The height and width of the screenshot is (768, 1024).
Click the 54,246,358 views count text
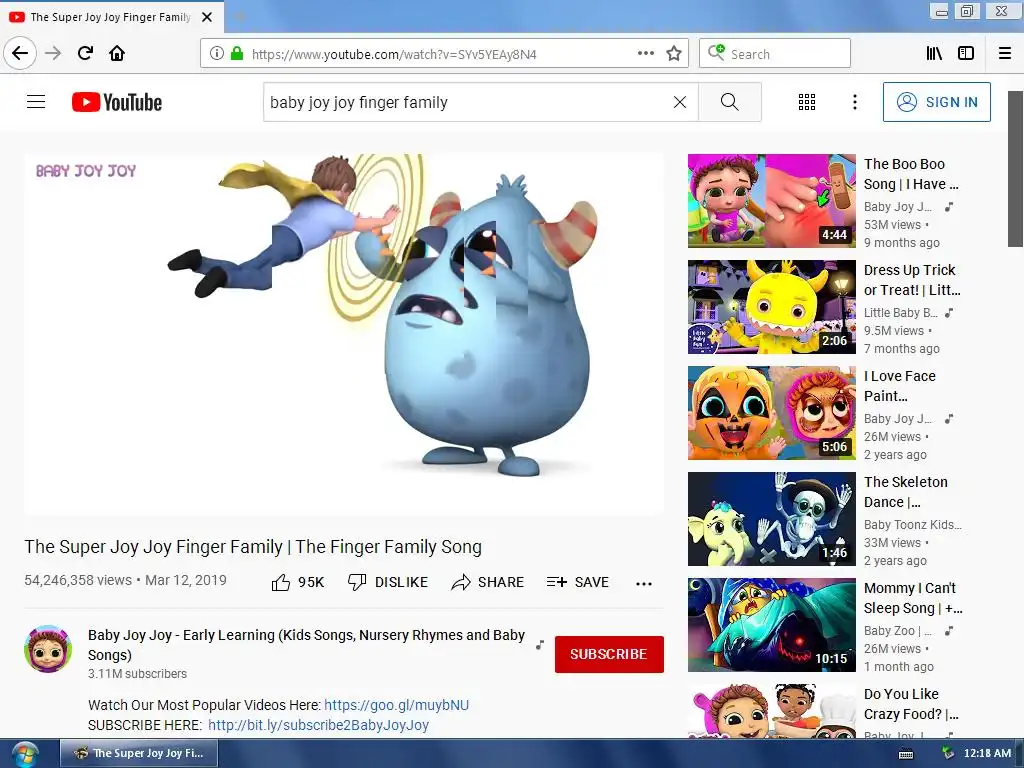click(78, 580)
